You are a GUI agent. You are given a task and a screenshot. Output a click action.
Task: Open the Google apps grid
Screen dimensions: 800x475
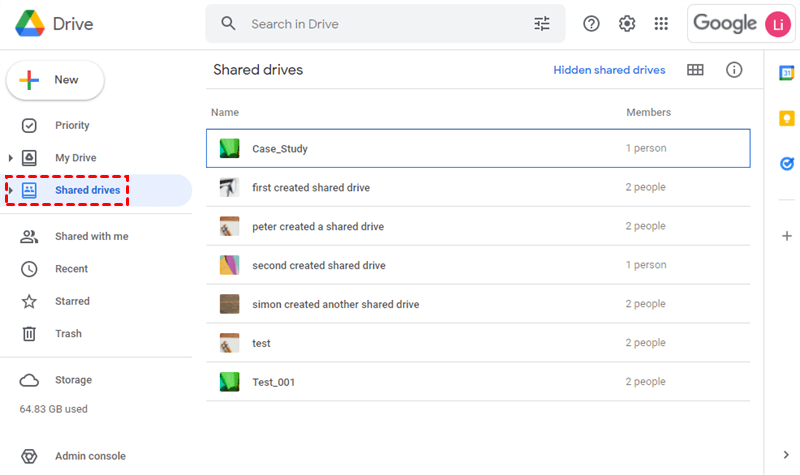point(661,24)
